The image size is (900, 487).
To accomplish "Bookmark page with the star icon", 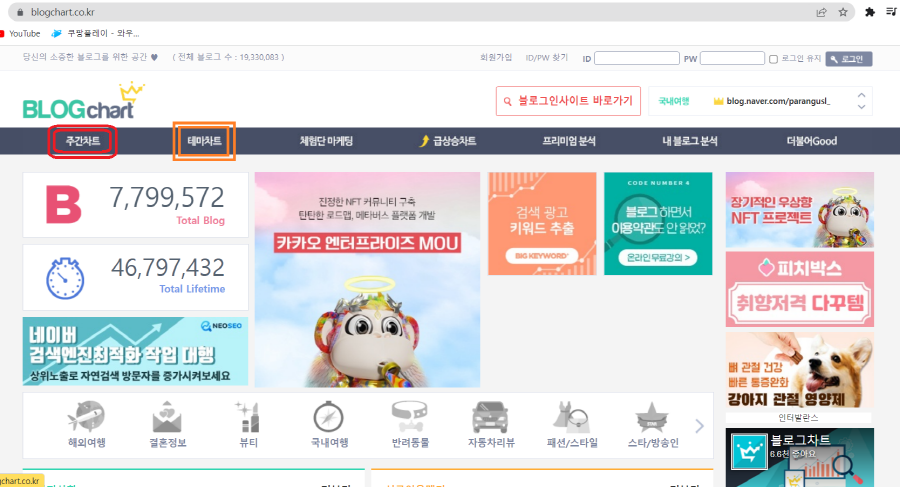I will pos(843,12).
